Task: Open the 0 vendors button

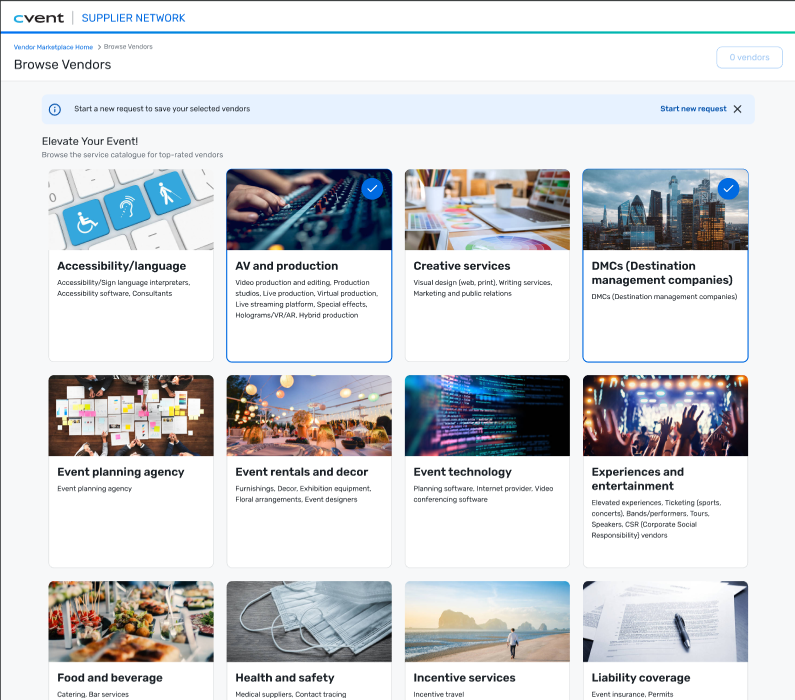Action: (x=749, y=57)
